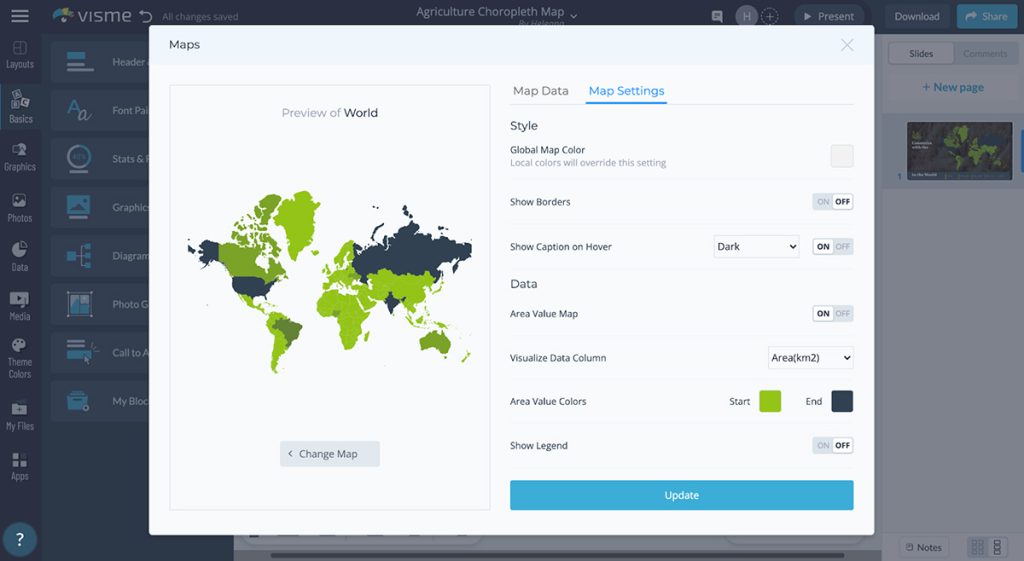Click the Change Map button
This screenshot has height=561, width=1024.
coord(329,454)
